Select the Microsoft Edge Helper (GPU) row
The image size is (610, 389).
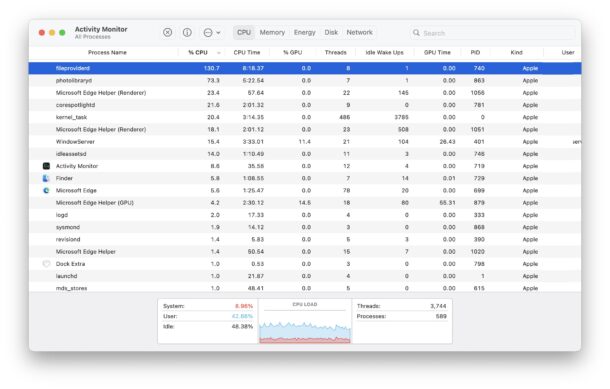click(305, 203)
